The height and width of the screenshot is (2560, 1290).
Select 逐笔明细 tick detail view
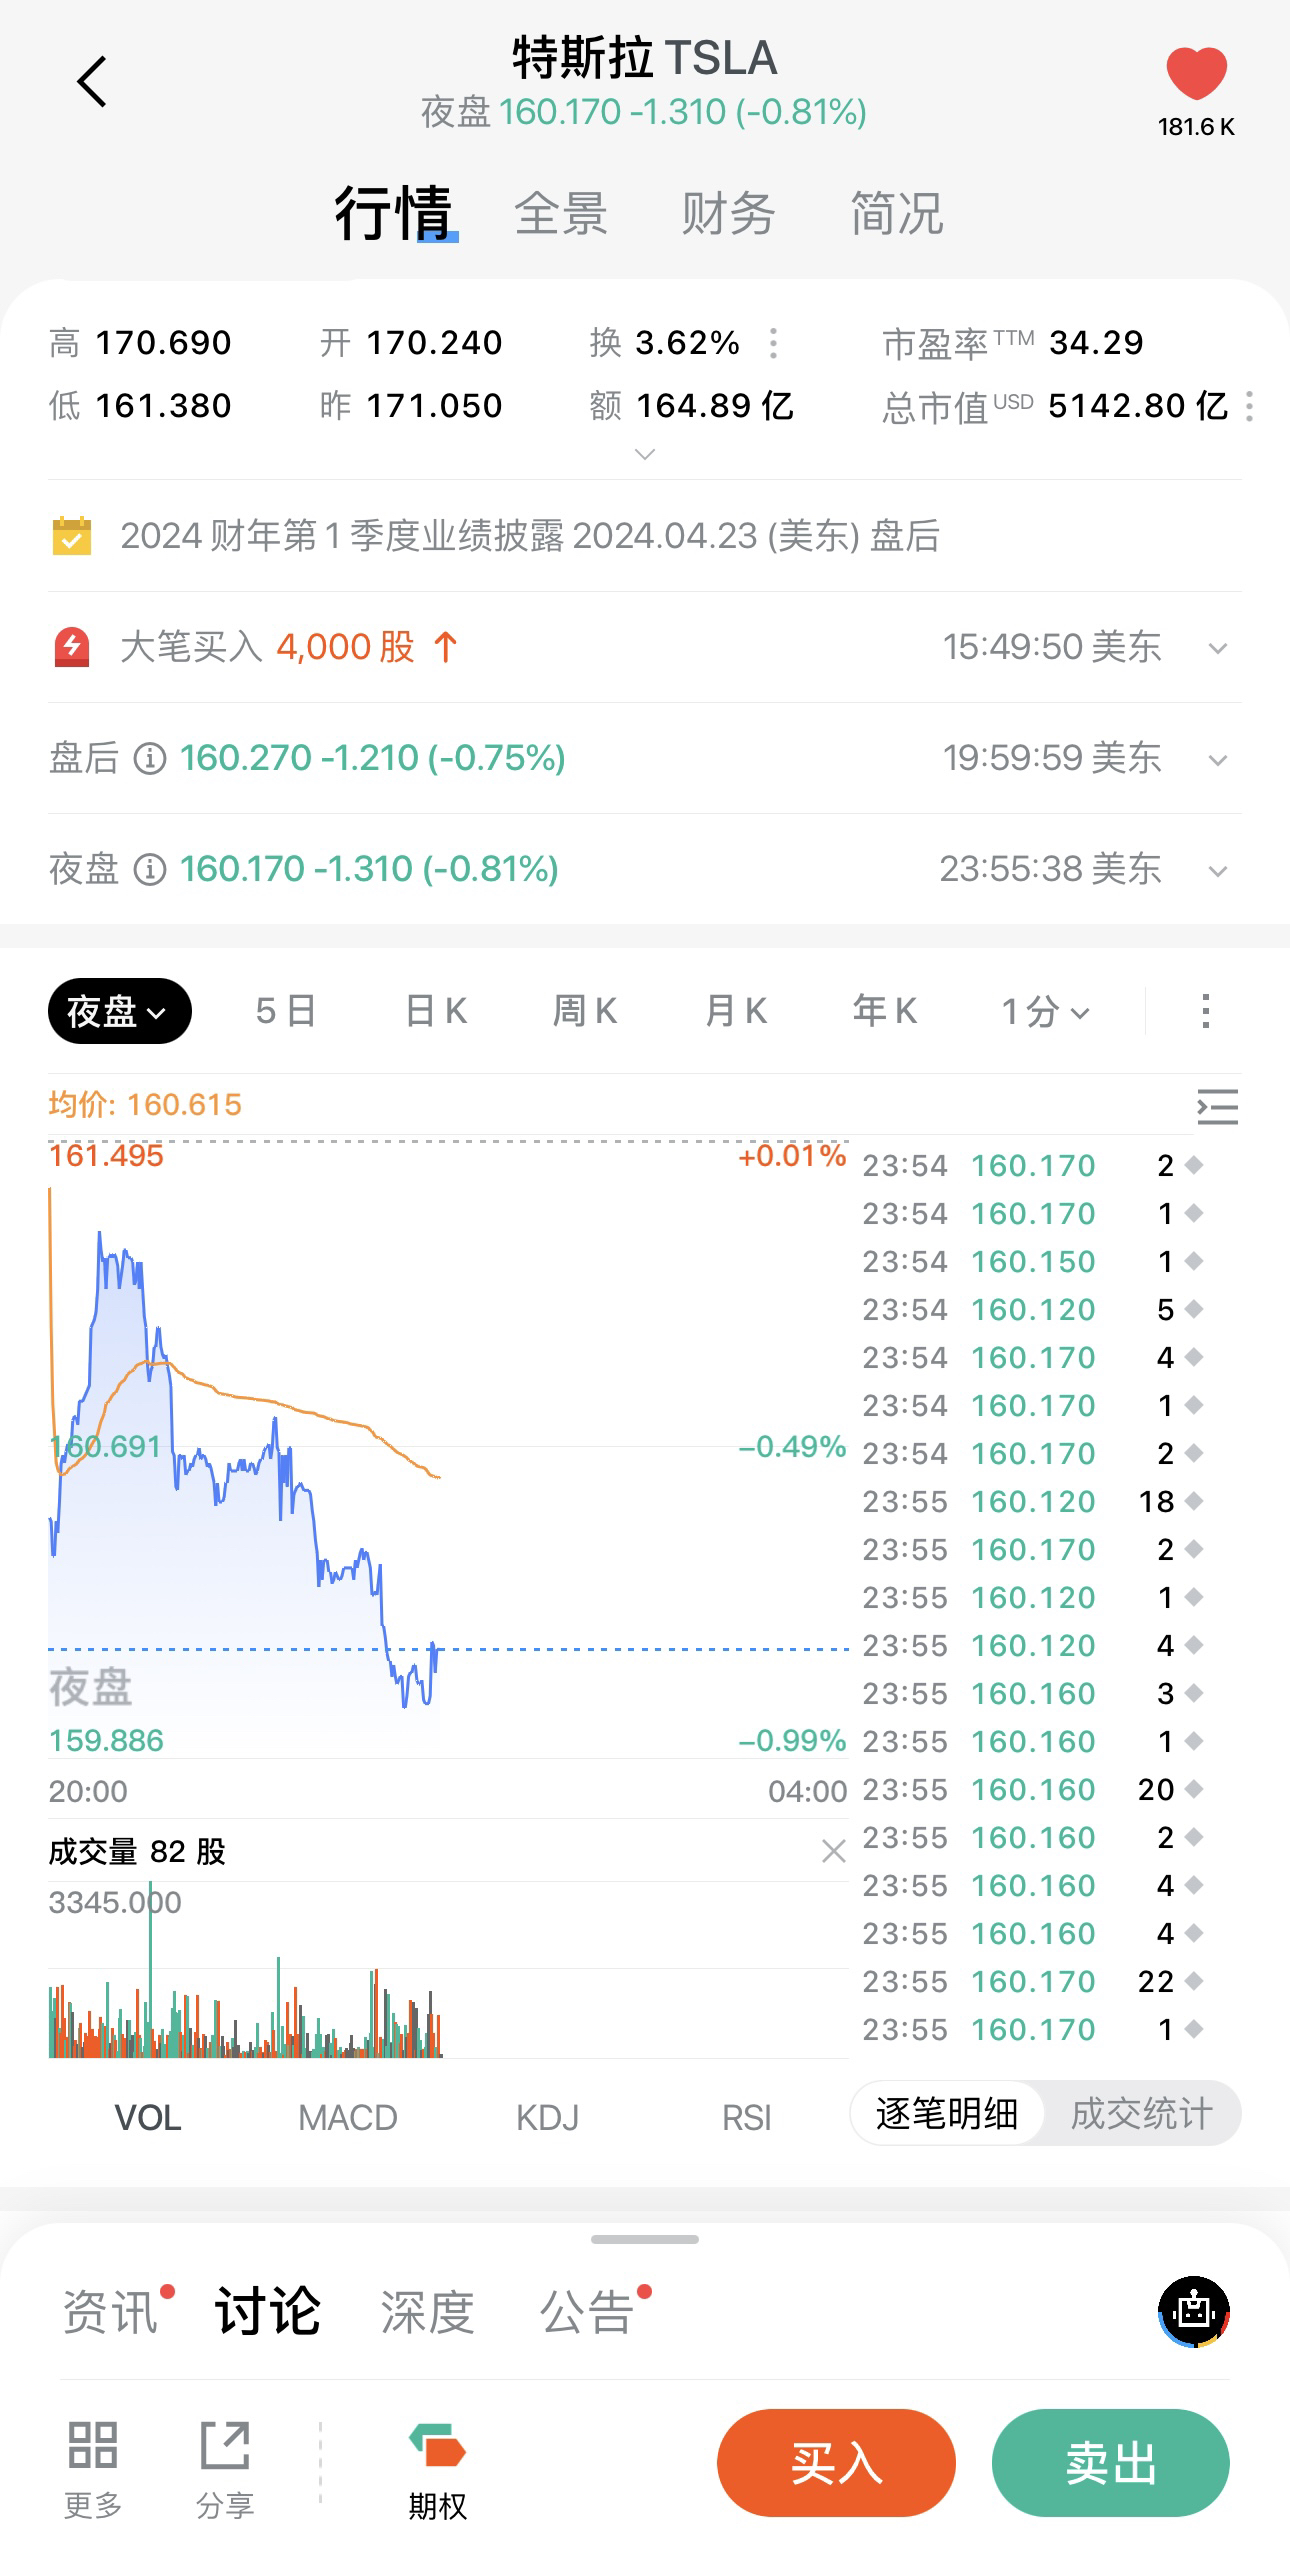point(946,2114)
